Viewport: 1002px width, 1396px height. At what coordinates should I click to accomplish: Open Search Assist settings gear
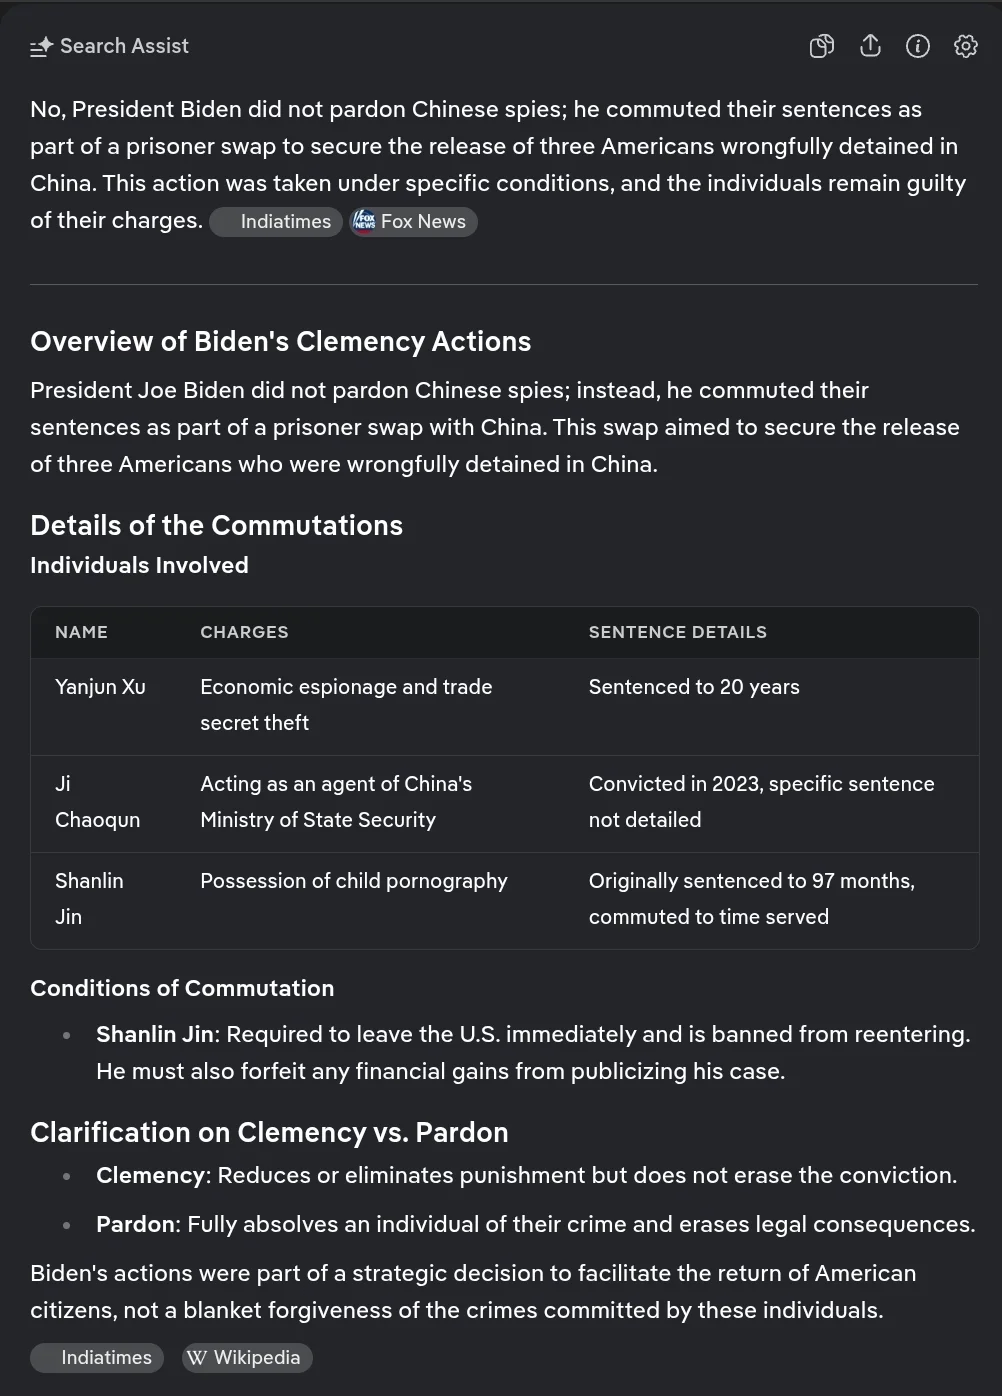pos(965,46)
